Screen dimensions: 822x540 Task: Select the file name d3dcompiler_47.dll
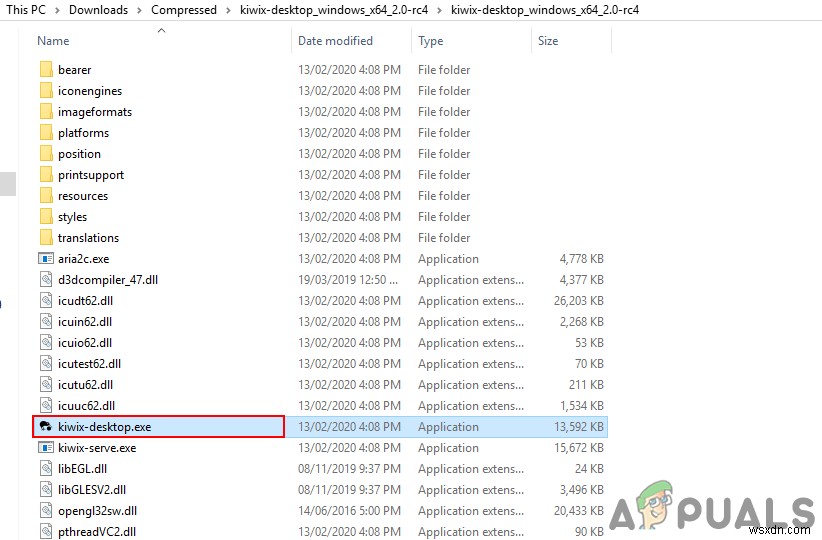click(108, 280)
